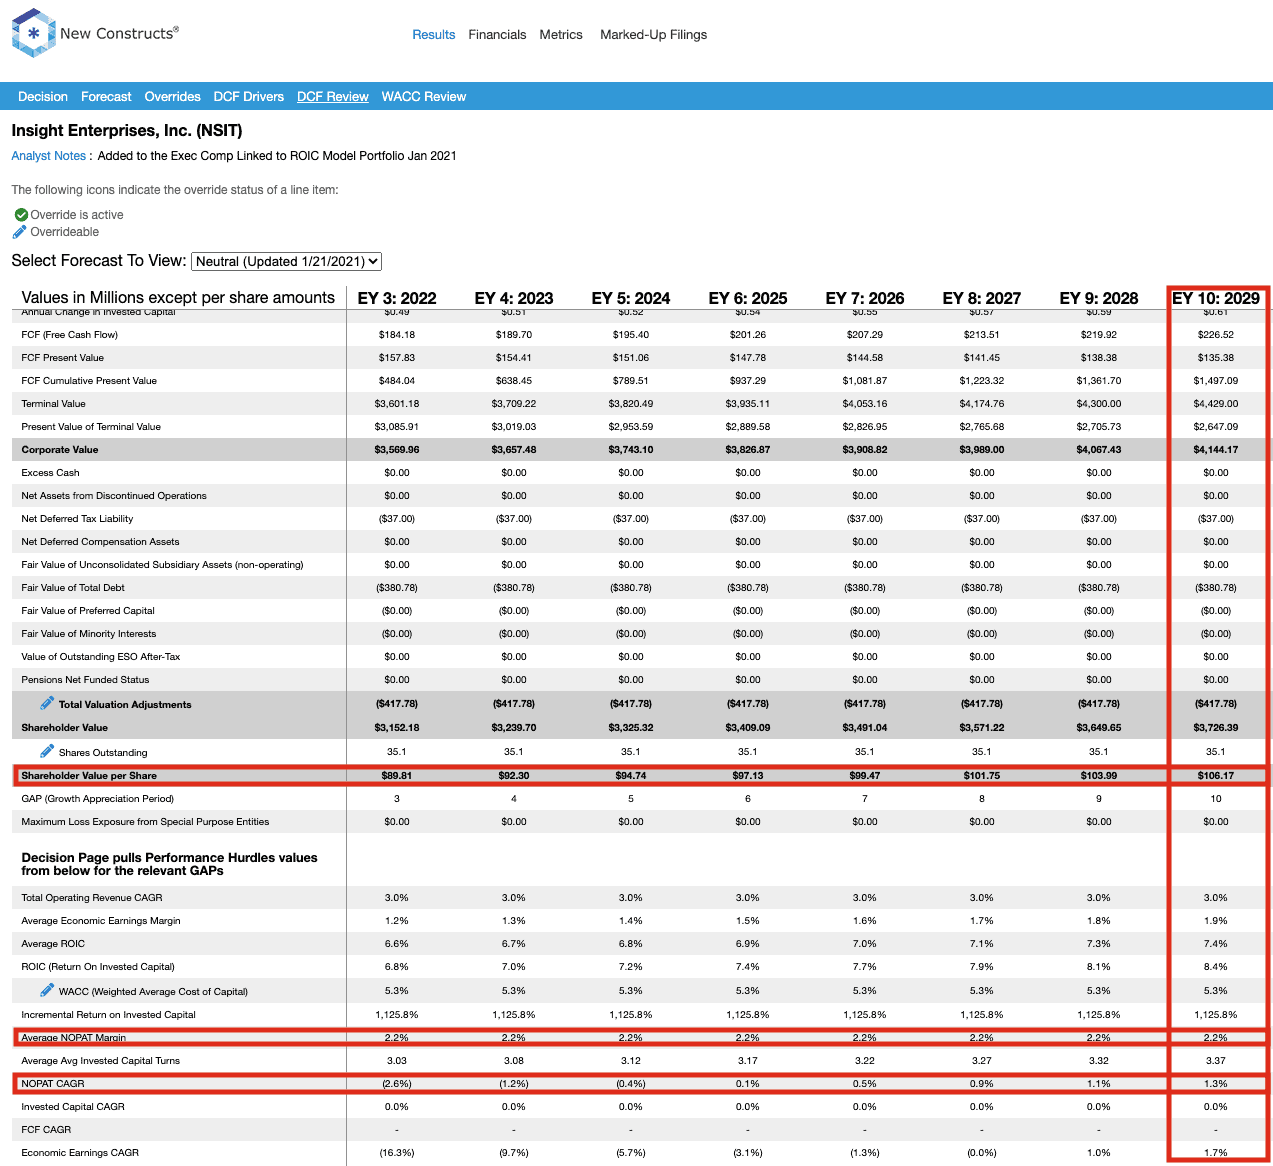Switch to the DCF Drivers tab
This screenshot has width=1273, height=1166.
tap(248, 97)
